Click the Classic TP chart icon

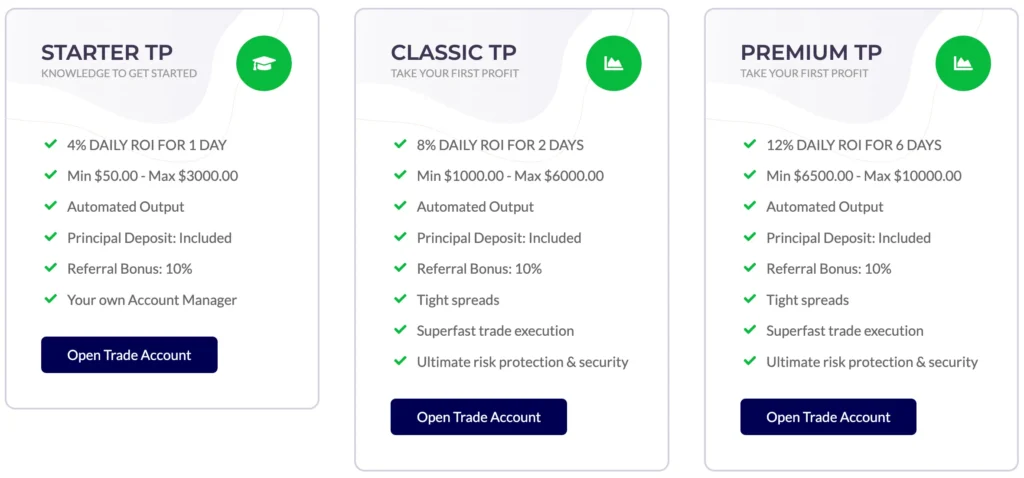tap(614, 63)
